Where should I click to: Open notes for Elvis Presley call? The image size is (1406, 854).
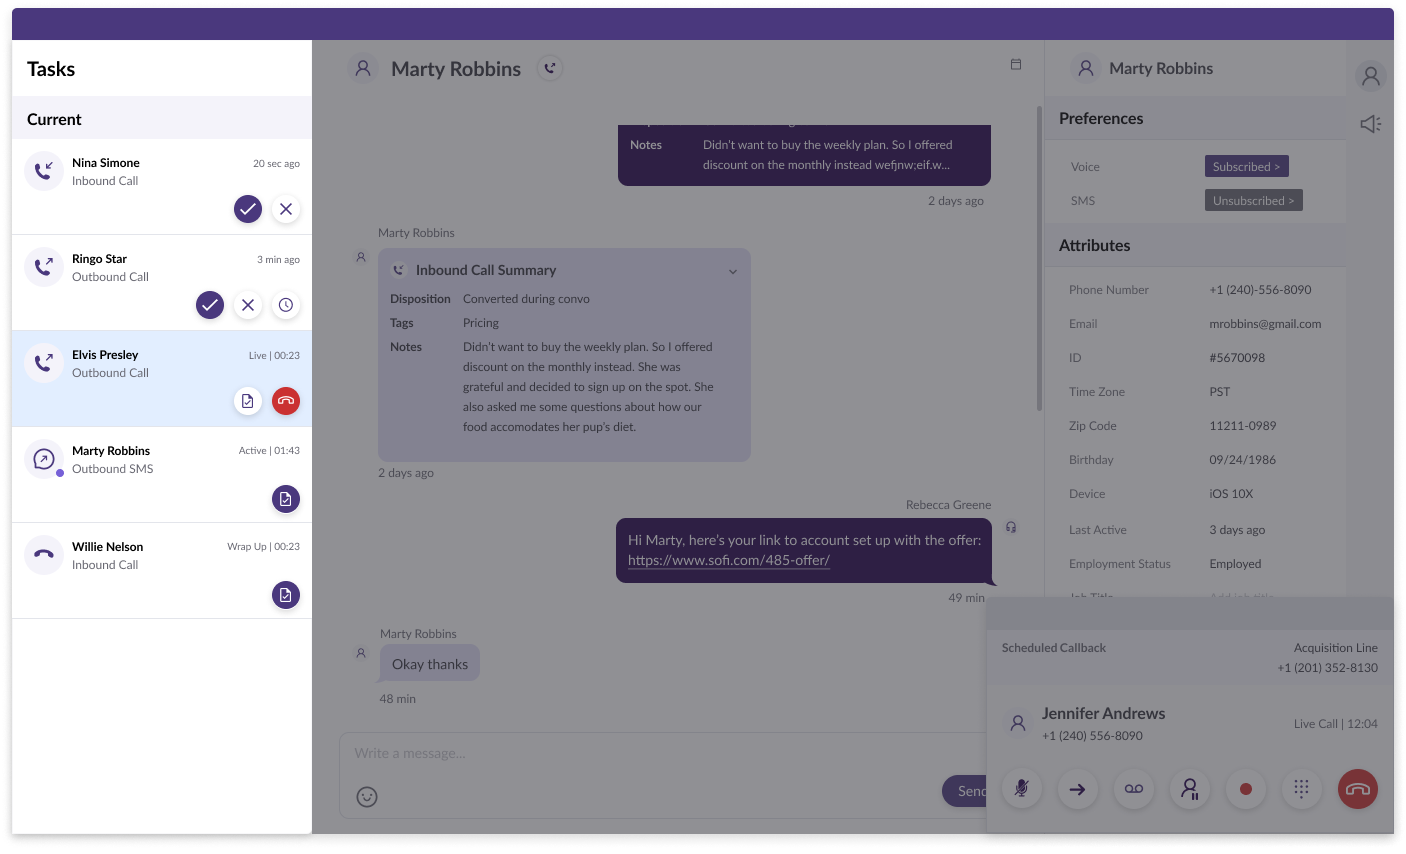pos(248,401)
